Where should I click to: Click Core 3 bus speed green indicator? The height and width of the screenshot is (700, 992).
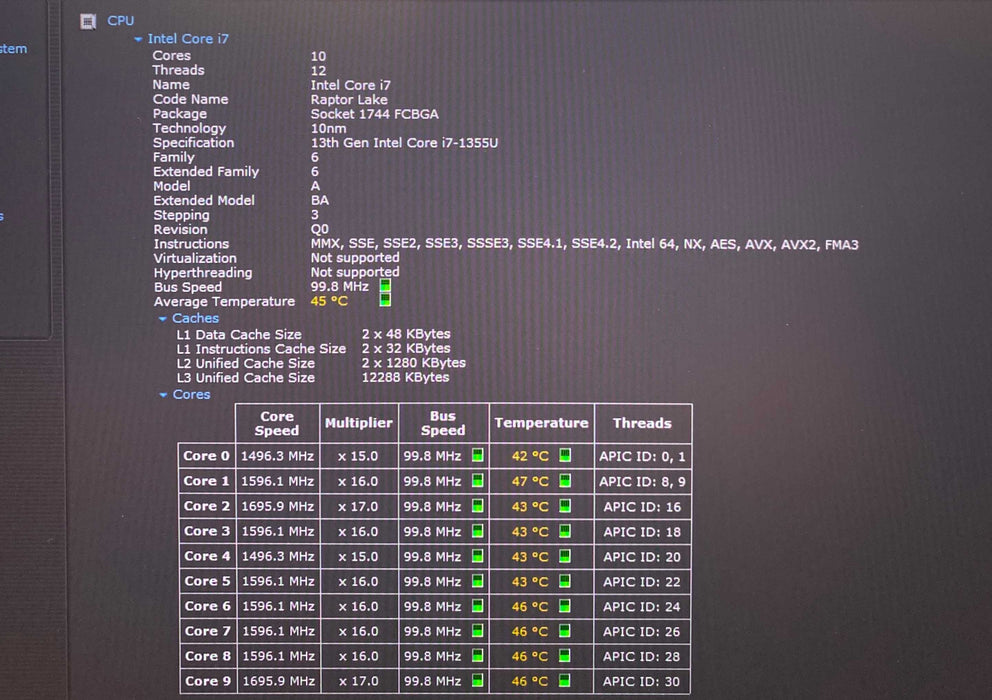(478, 530)
